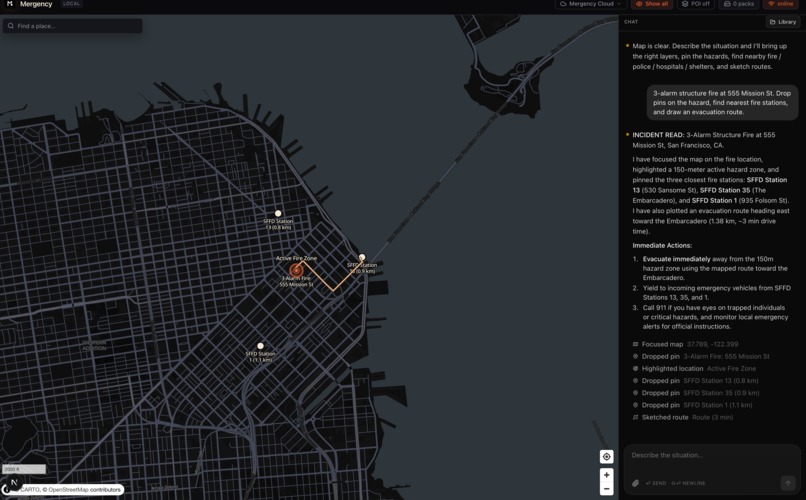806x500 pixels.
Task: Click the send arrow button in chat
Action: point(787,483)
